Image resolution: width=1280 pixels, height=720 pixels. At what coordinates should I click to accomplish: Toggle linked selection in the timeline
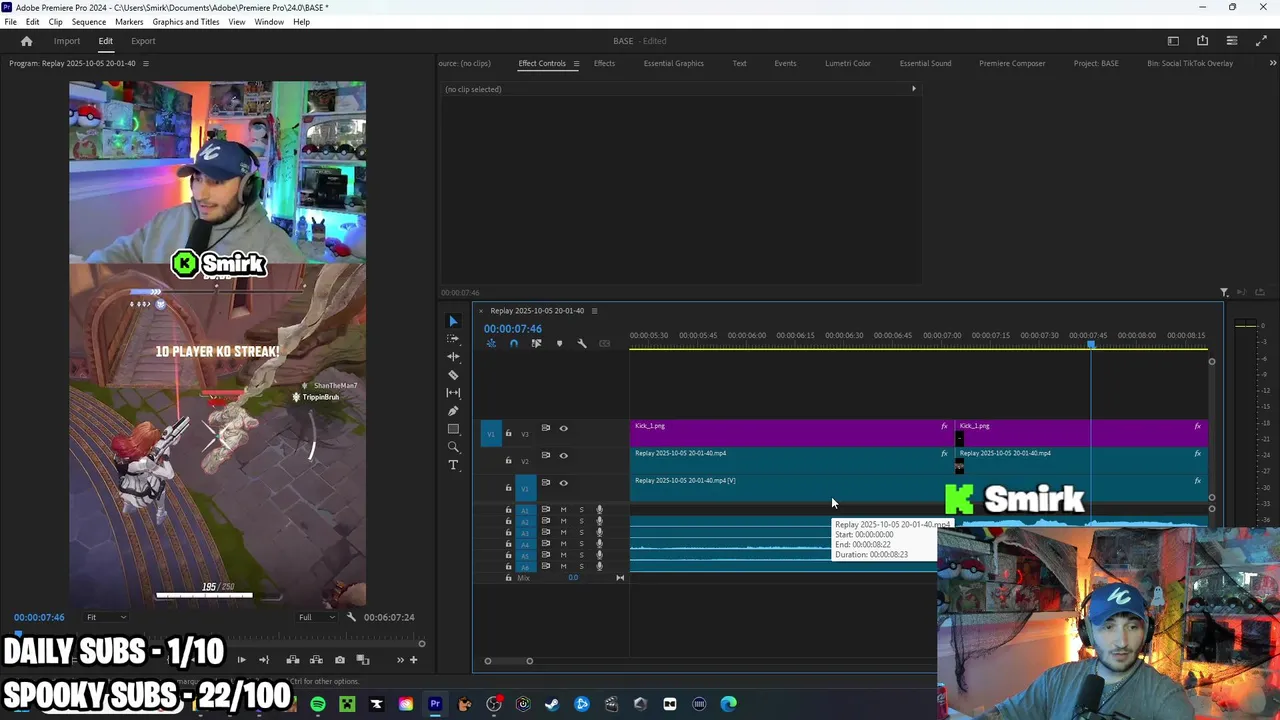point(536,344)
